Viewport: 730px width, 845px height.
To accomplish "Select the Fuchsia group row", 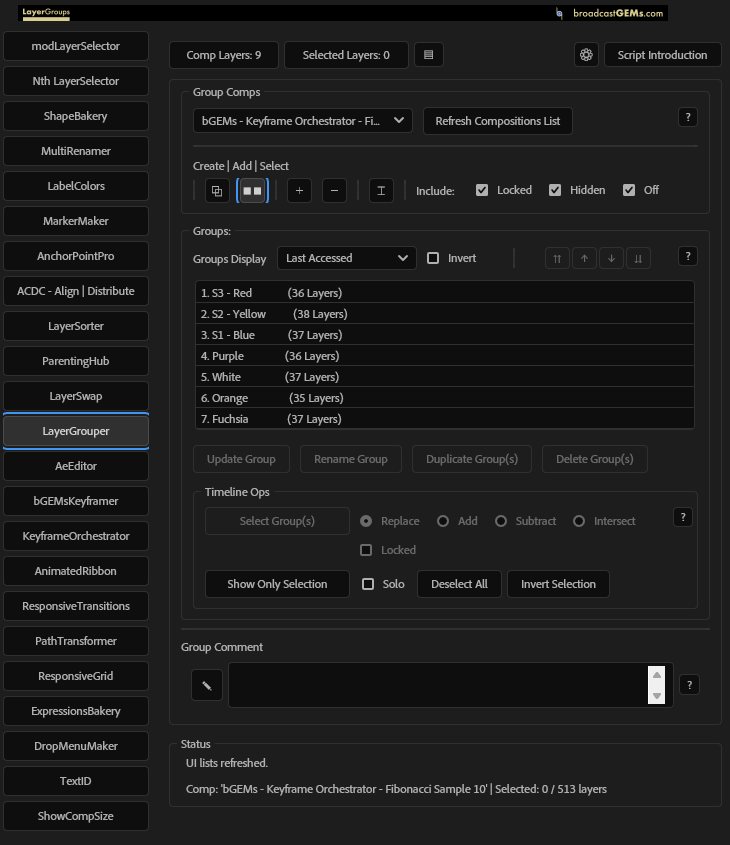I will [445, 419].
